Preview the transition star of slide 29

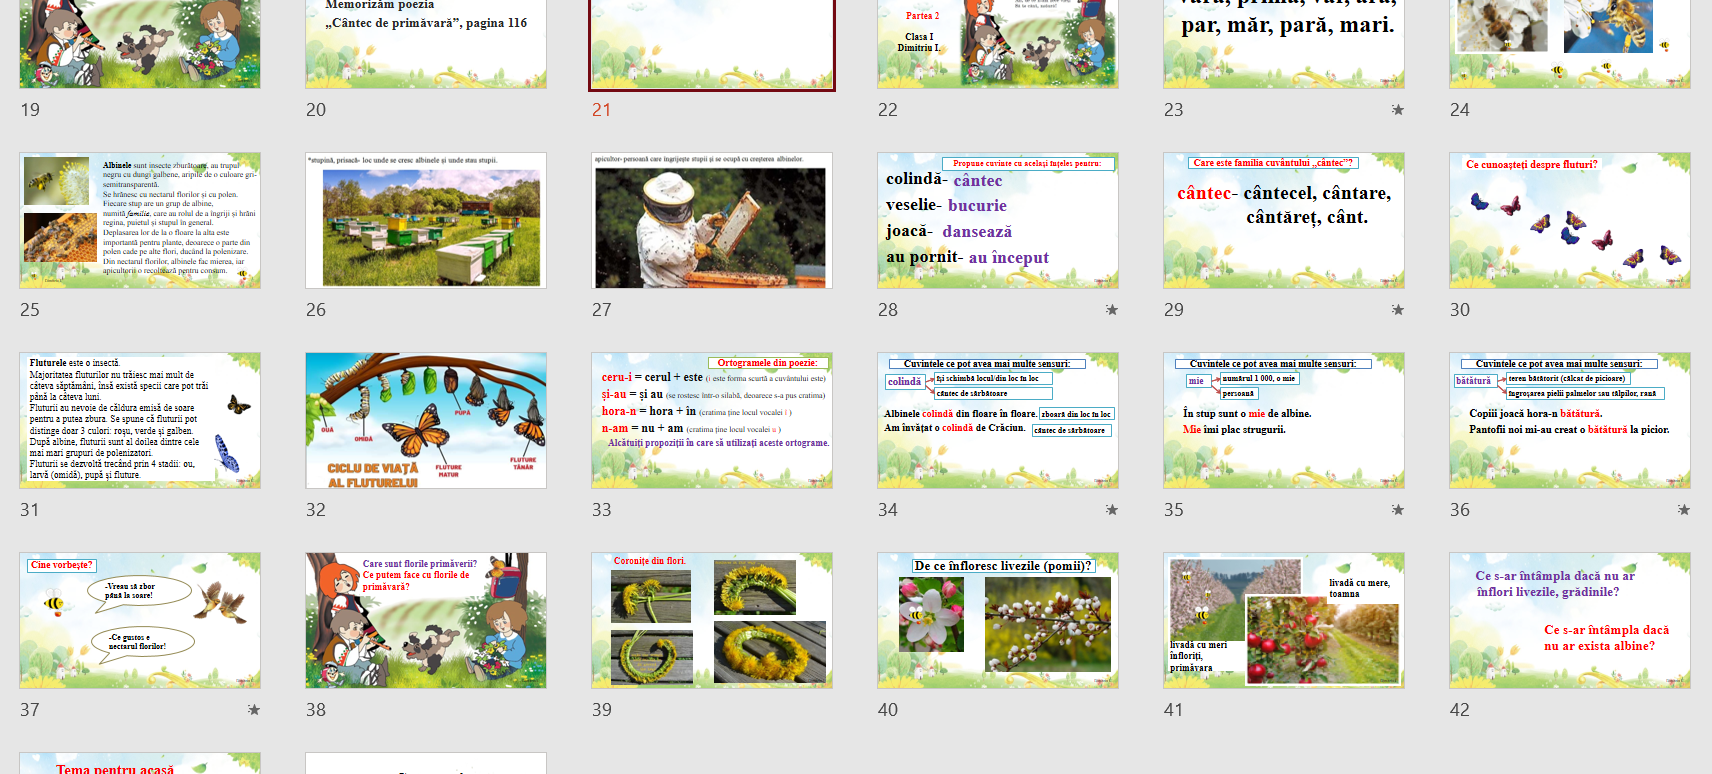click(x=1397, y=310)
